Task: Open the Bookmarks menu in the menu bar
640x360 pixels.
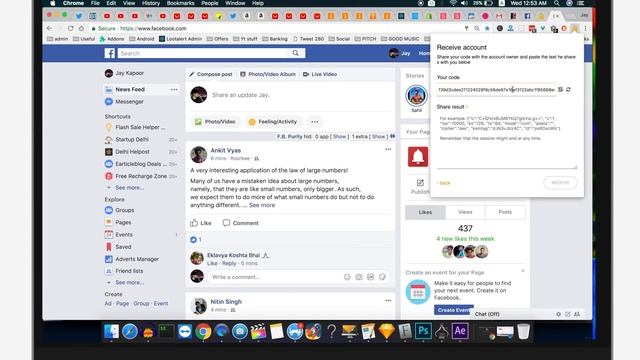Action: point(180,3)
